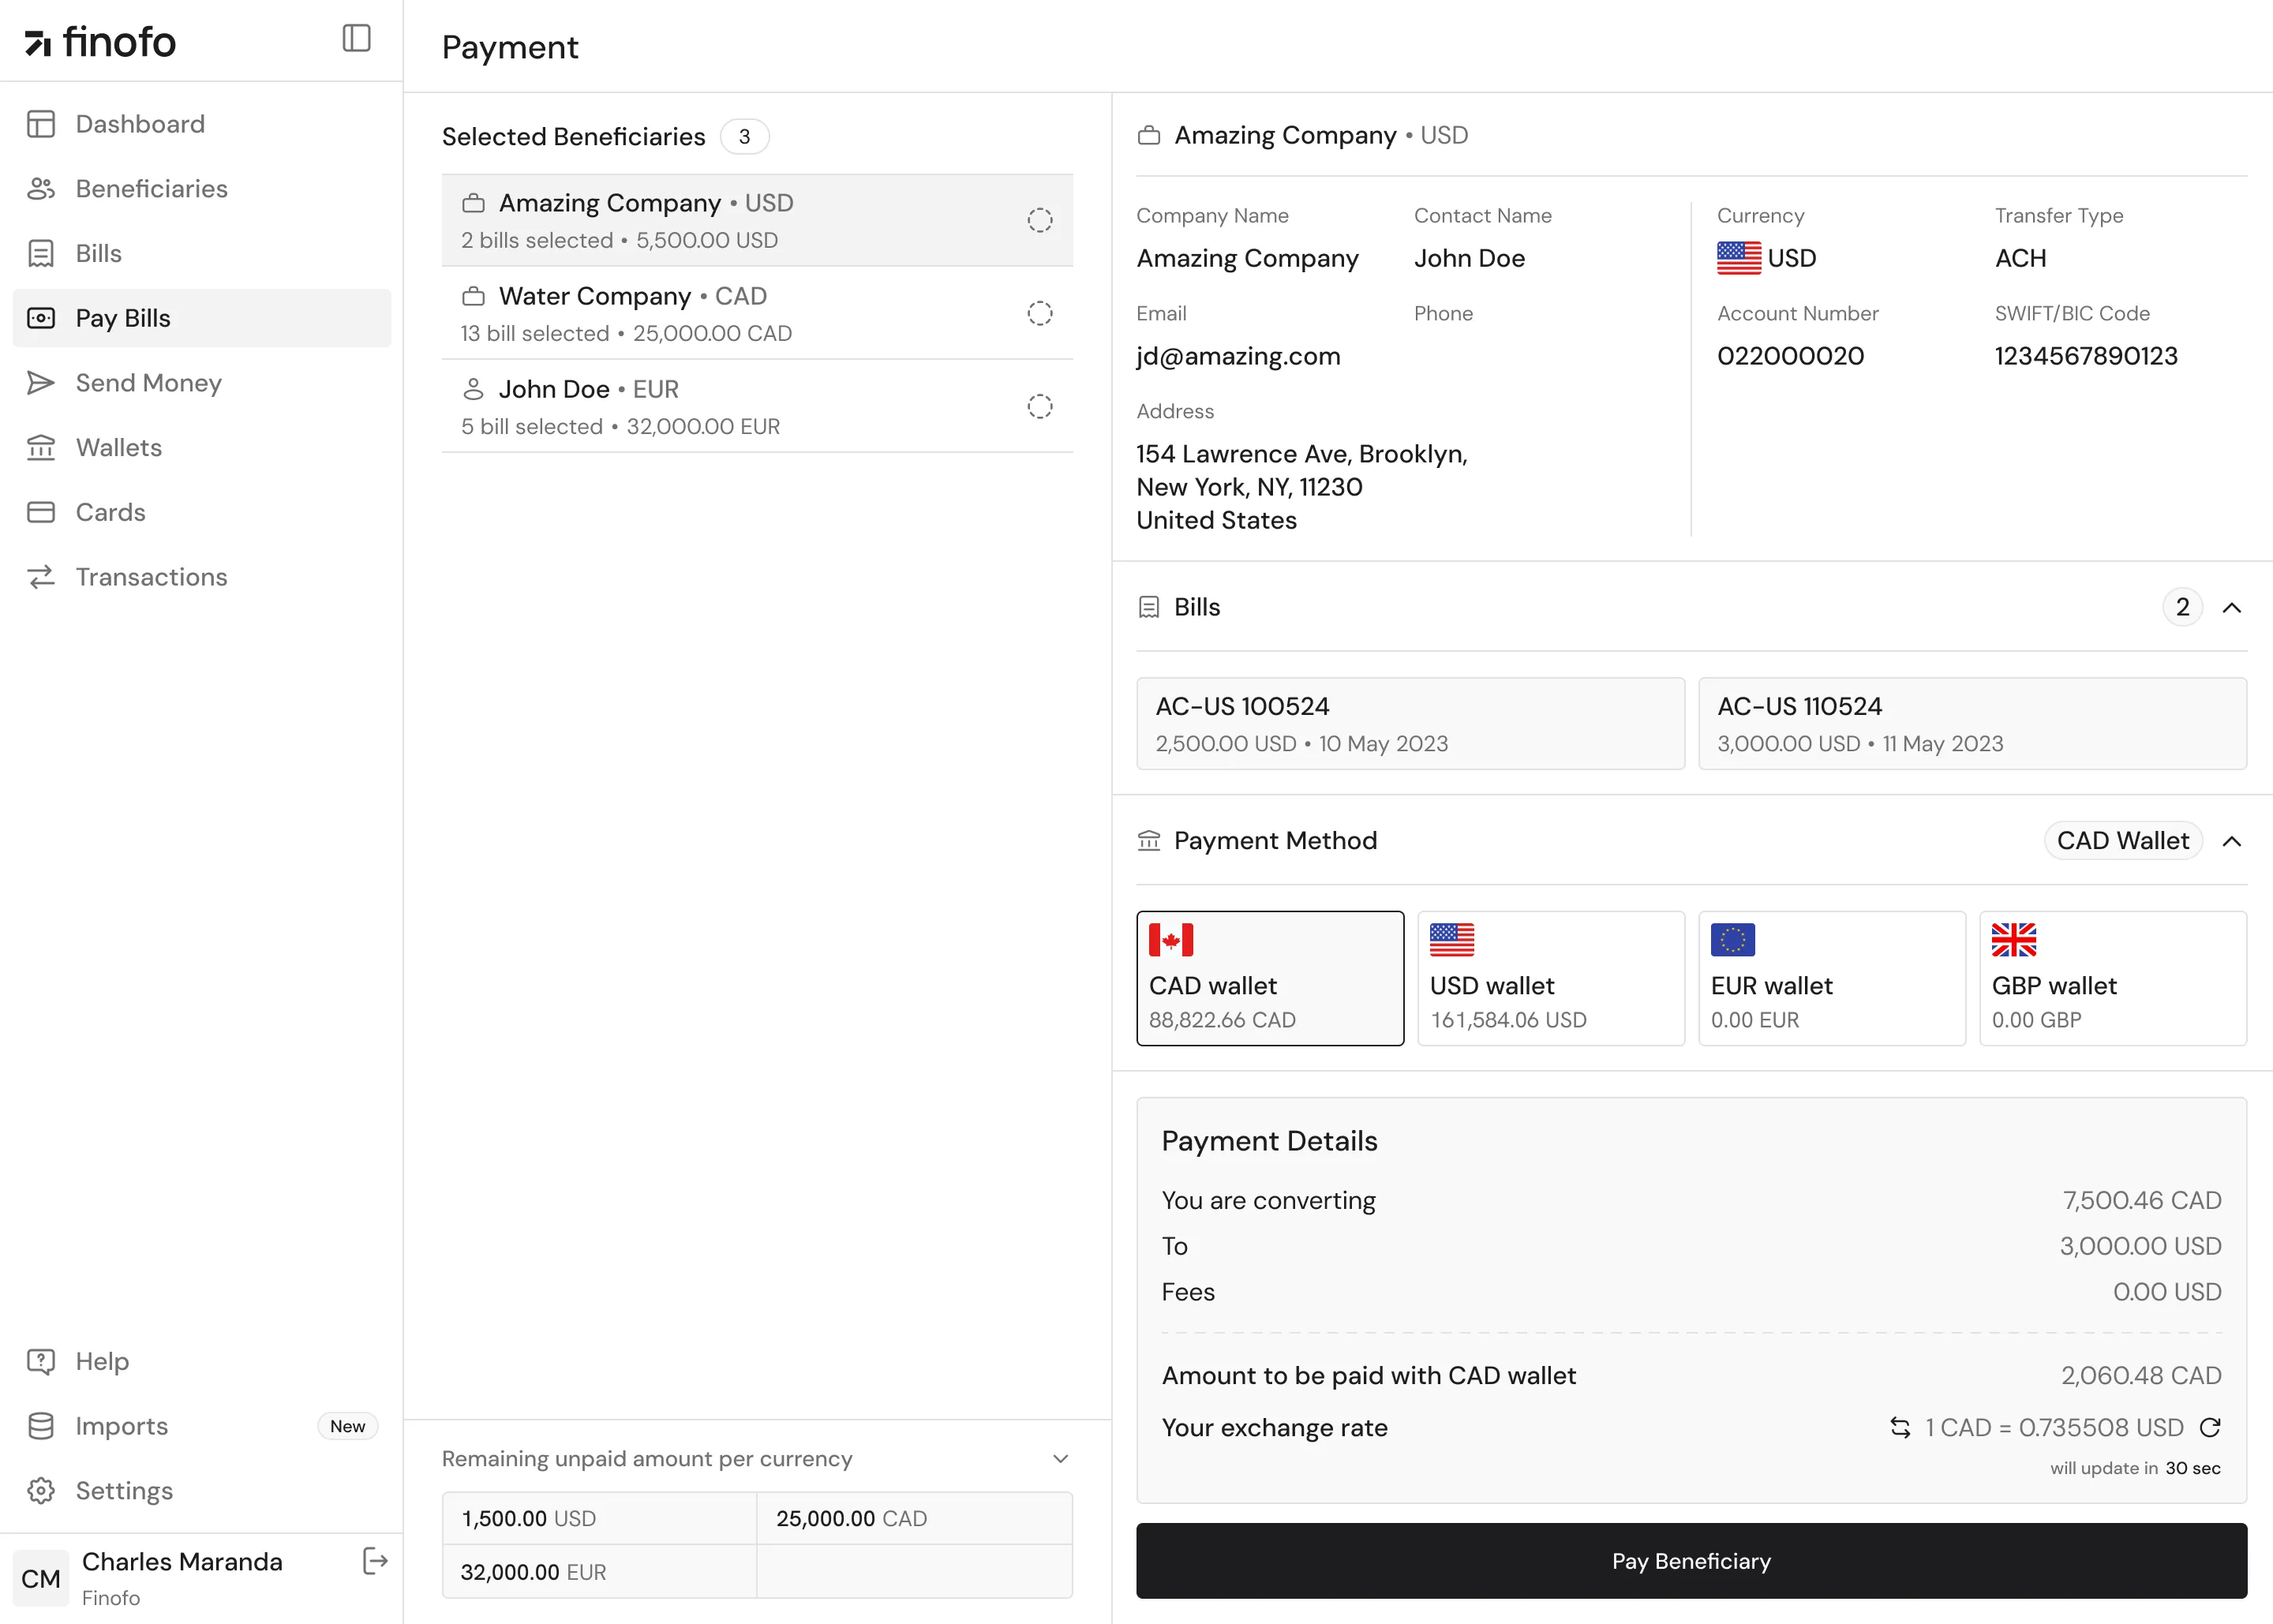Refresh the exchange rate

tap(2211, 1427)
